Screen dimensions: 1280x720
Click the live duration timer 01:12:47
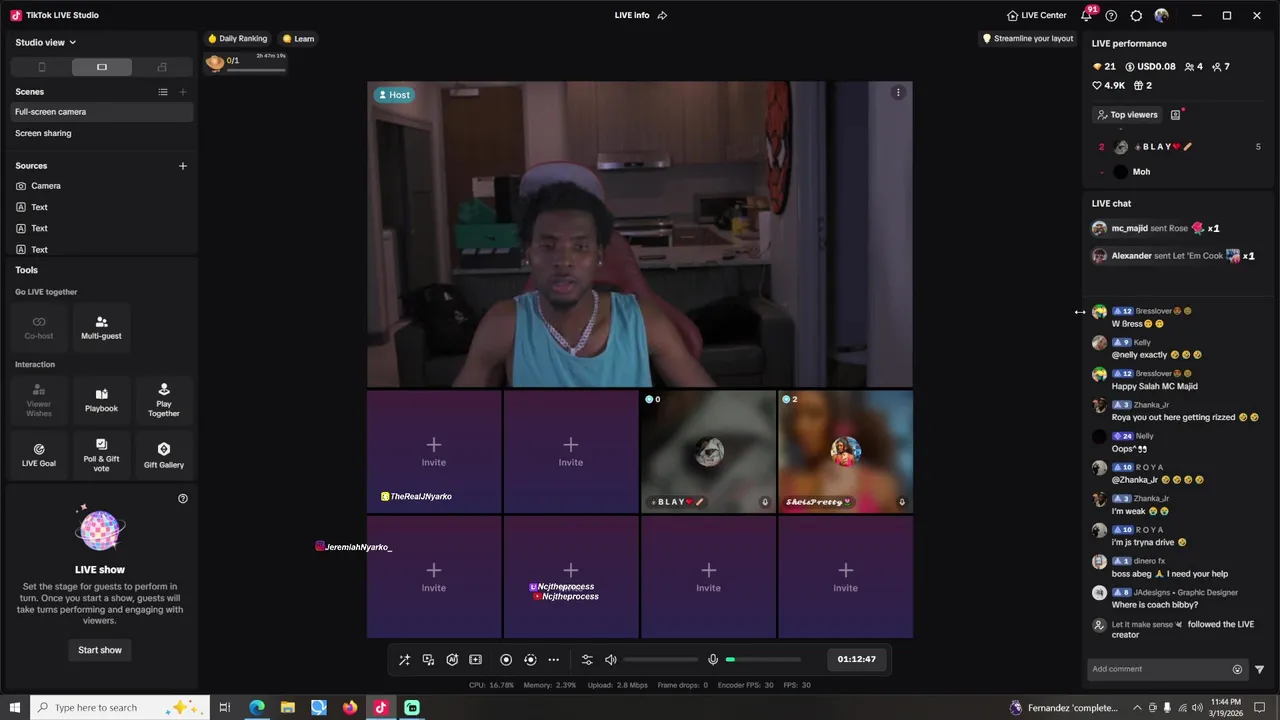856,659
